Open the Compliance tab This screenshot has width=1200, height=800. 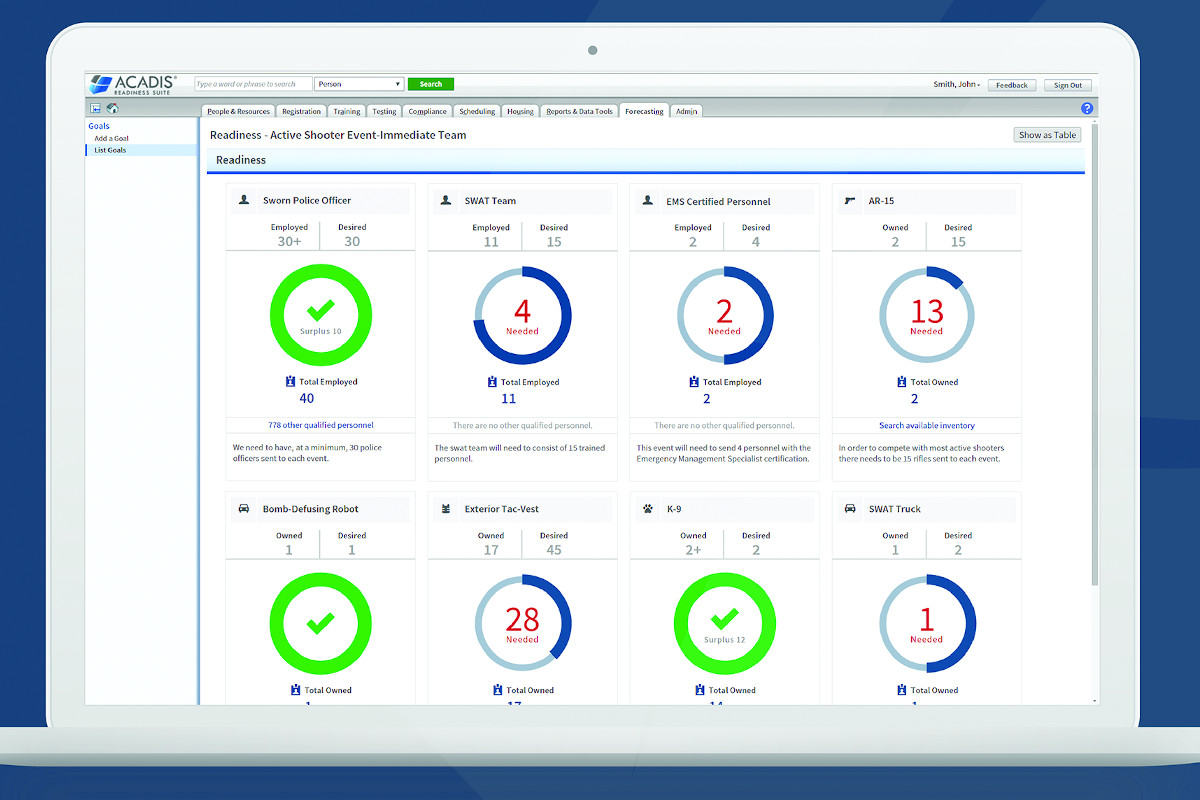[x=427, y=111]
